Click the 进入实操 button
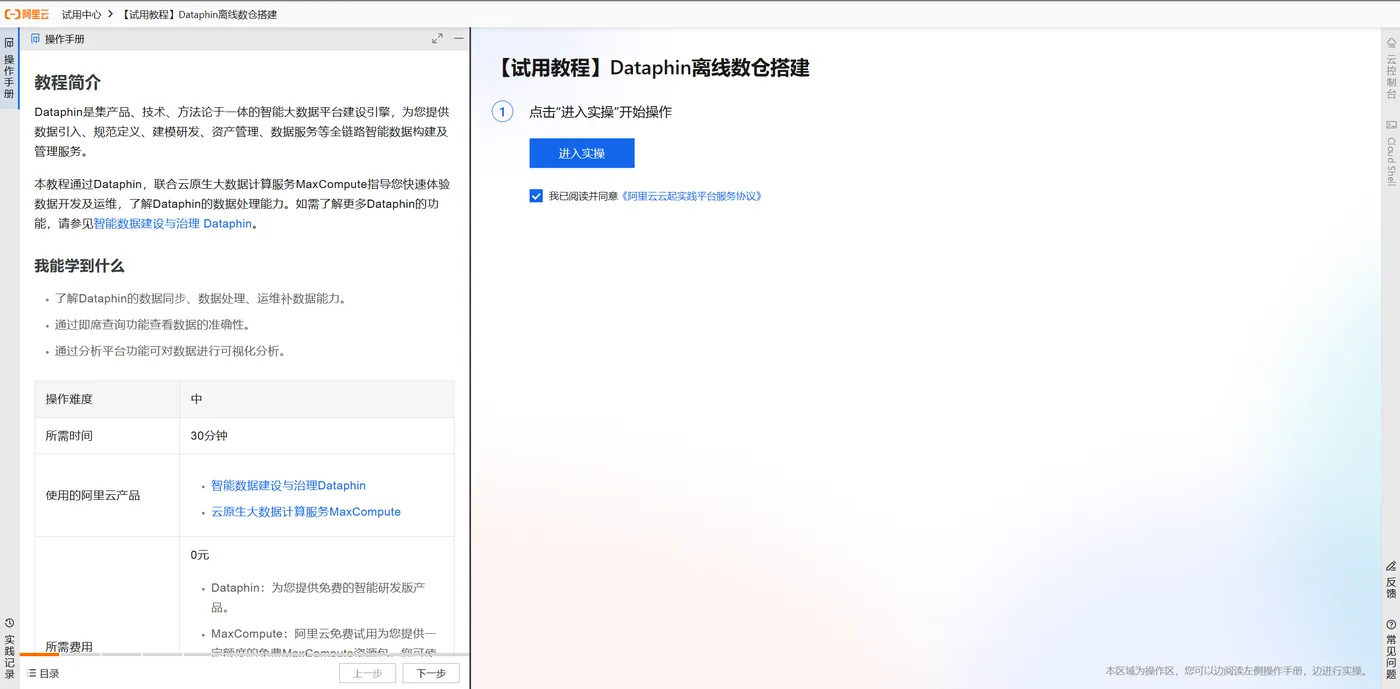1400x689 pixels. pyautogui.click(x=582, y=153)
